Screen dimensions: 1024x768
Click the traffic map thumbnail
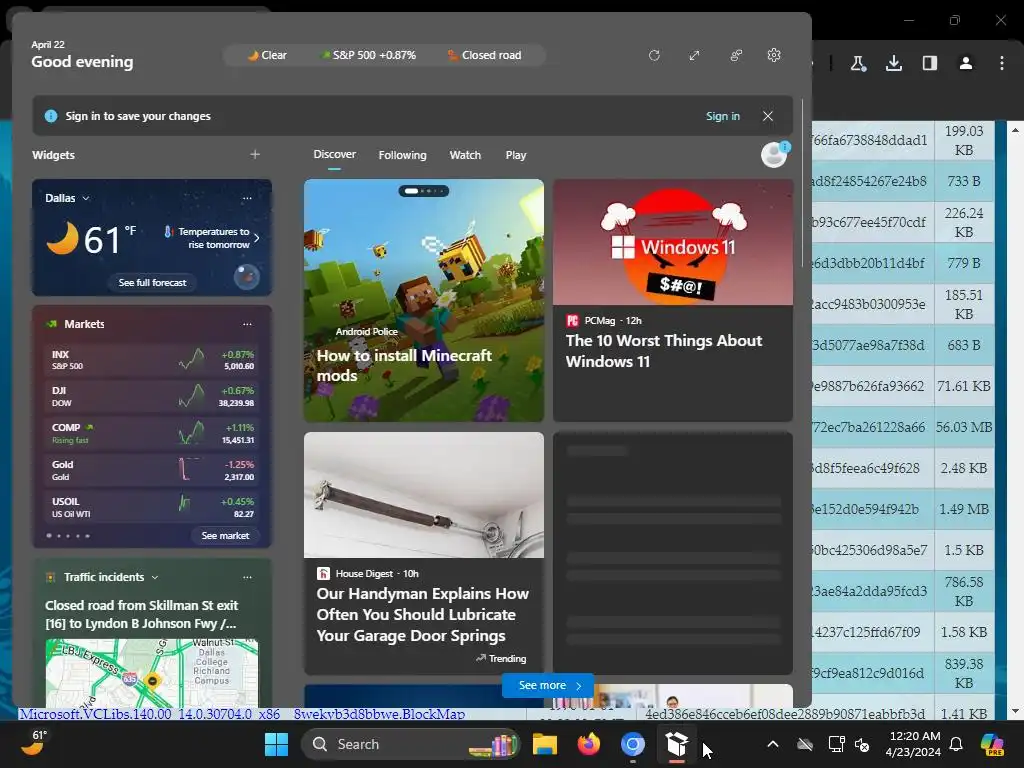(x=152, y=673)
